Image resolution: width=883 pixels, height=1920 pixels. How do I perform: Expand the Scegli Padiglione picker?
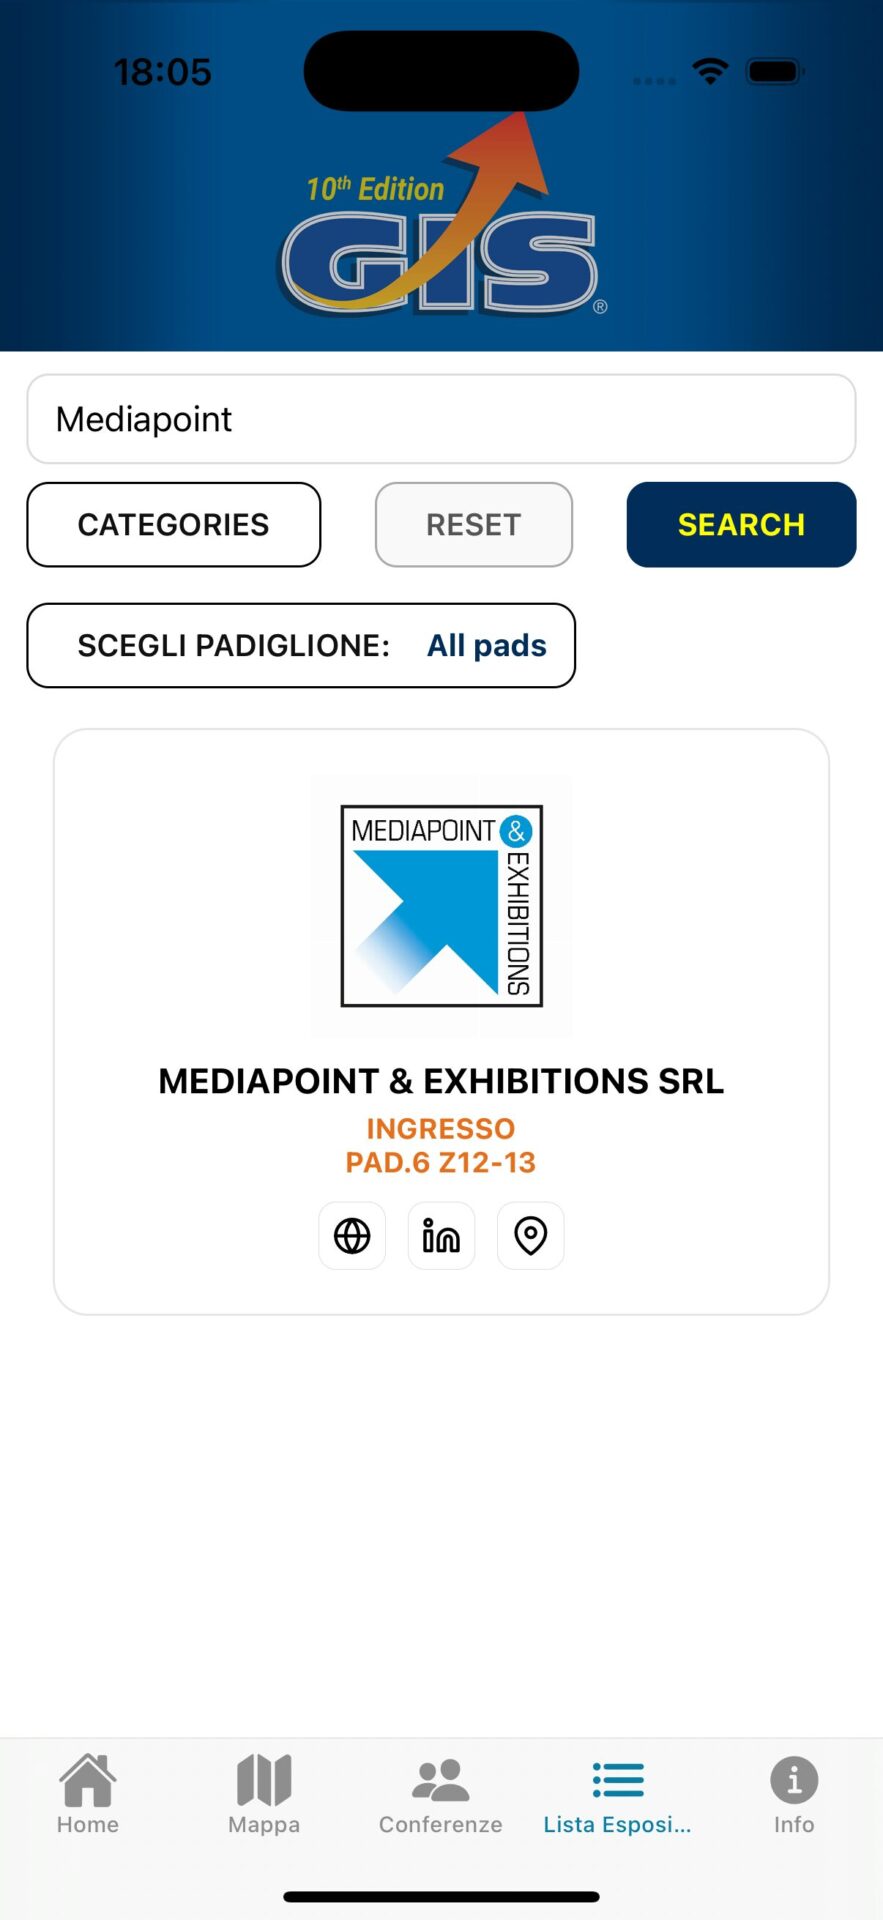point(300,645)
